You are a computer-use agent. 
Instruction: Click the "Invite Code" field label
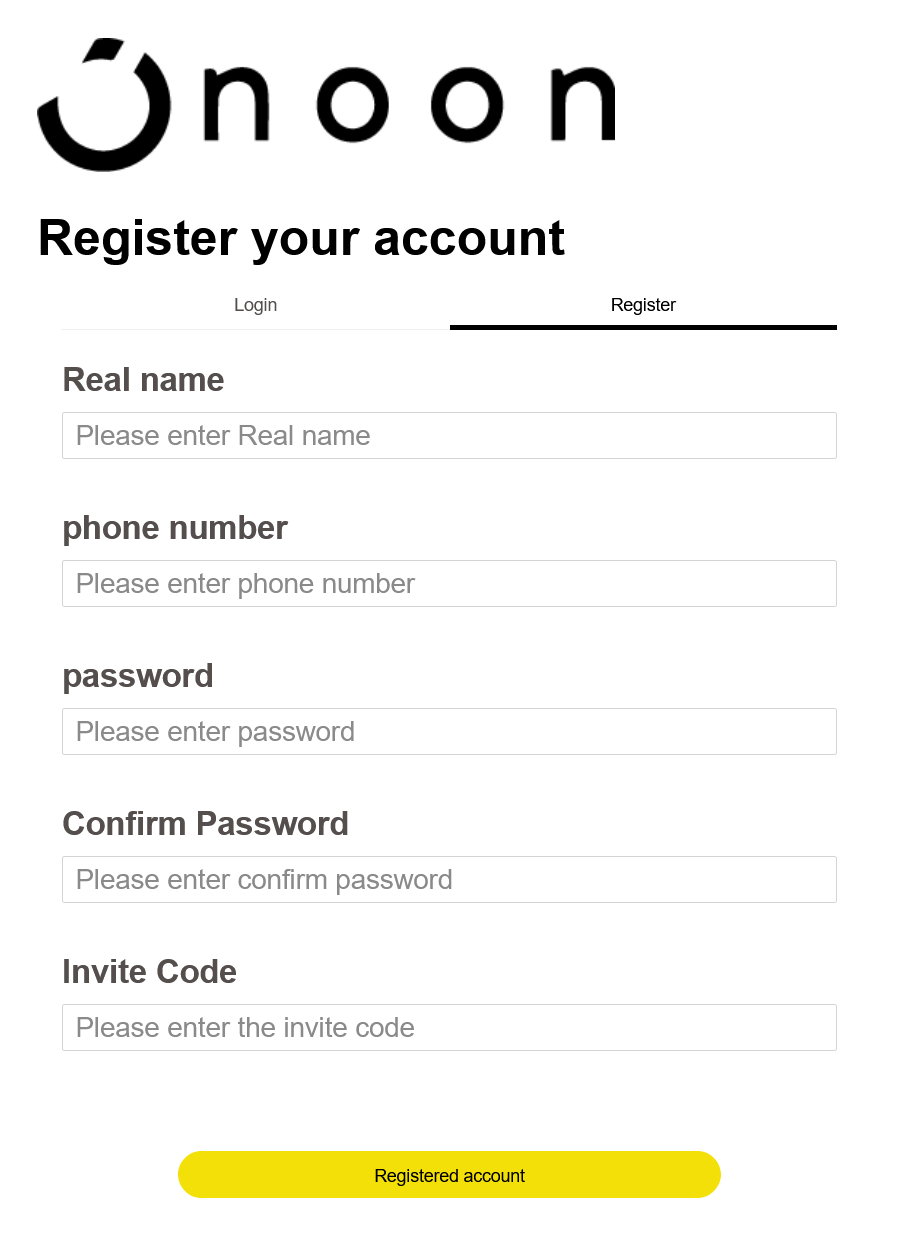click(149, 972)
